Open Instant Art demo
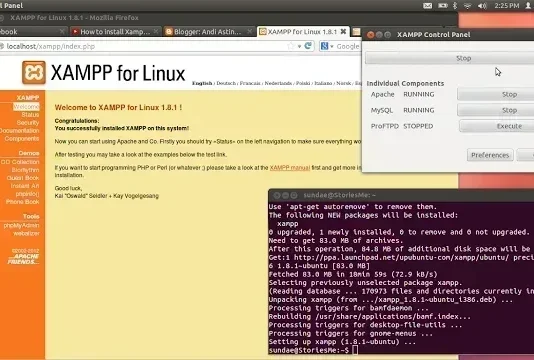This screenshot has height=360, width=534. 25,186
